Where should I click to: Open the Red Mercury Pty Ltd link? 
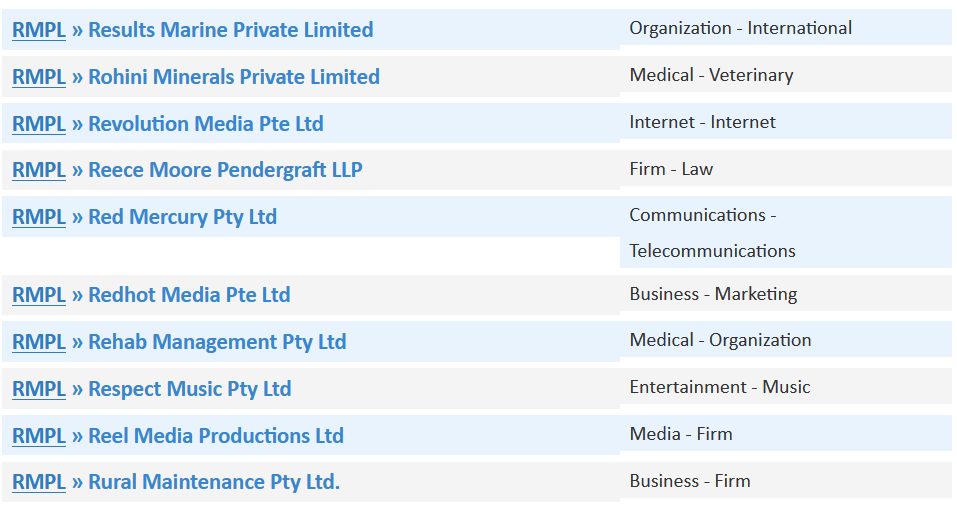(x=182, y=217)
